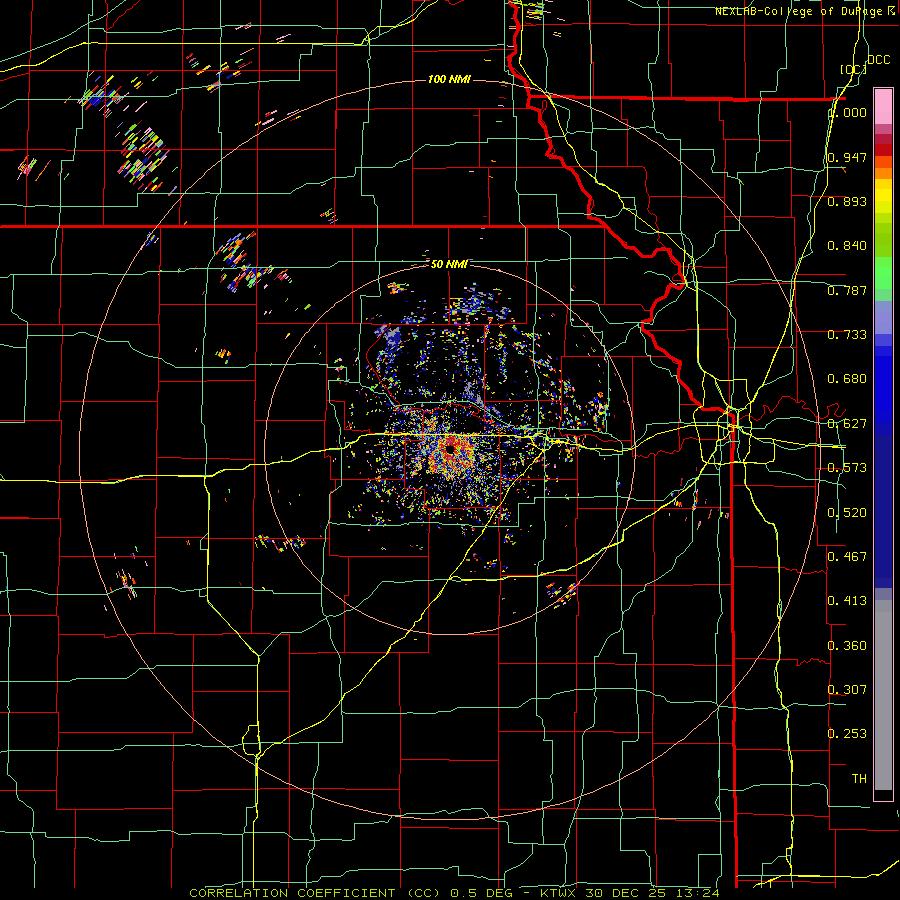900x900 pixels.
Task: Click the radar site center of the echoes
Action: [x=449, y=449]
